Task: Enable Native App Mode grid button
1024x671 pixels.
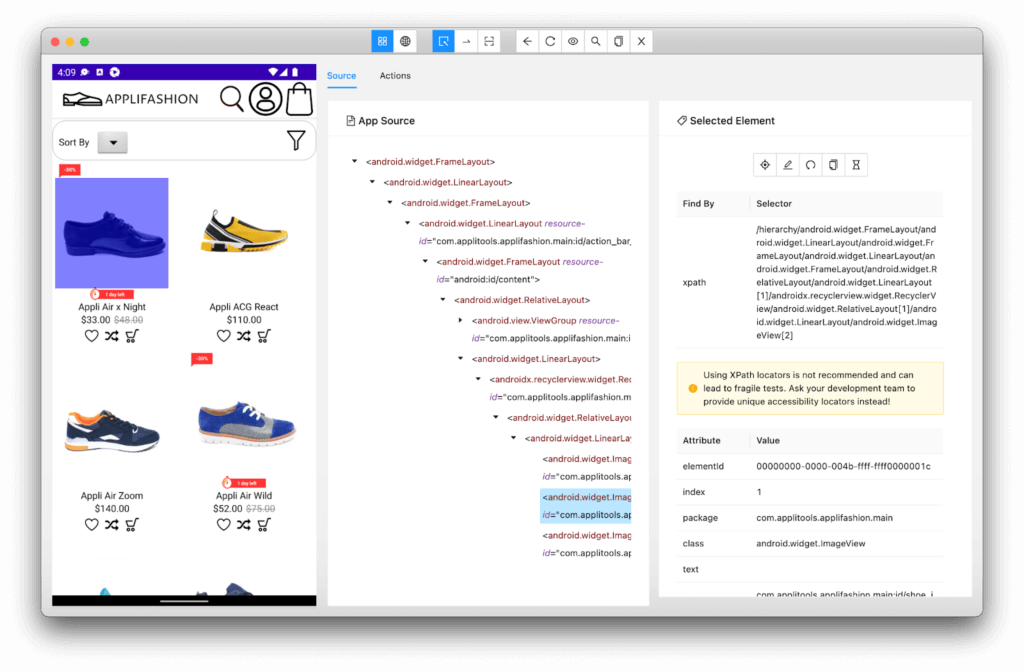Action: 382,42
